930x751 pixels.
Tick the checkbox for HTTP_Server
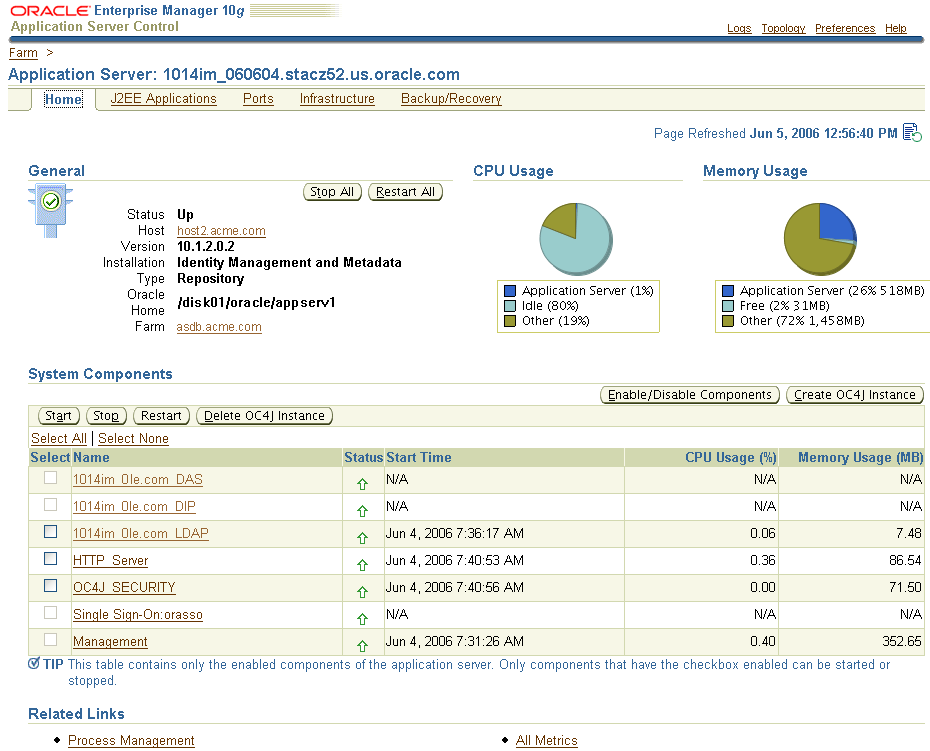coord(50,559)
